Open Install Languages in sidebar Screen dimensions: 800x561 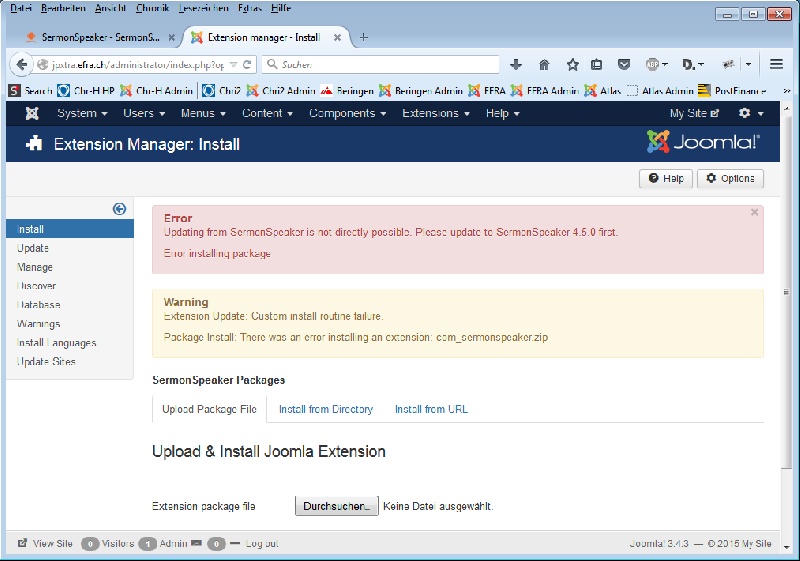point(56,343)
